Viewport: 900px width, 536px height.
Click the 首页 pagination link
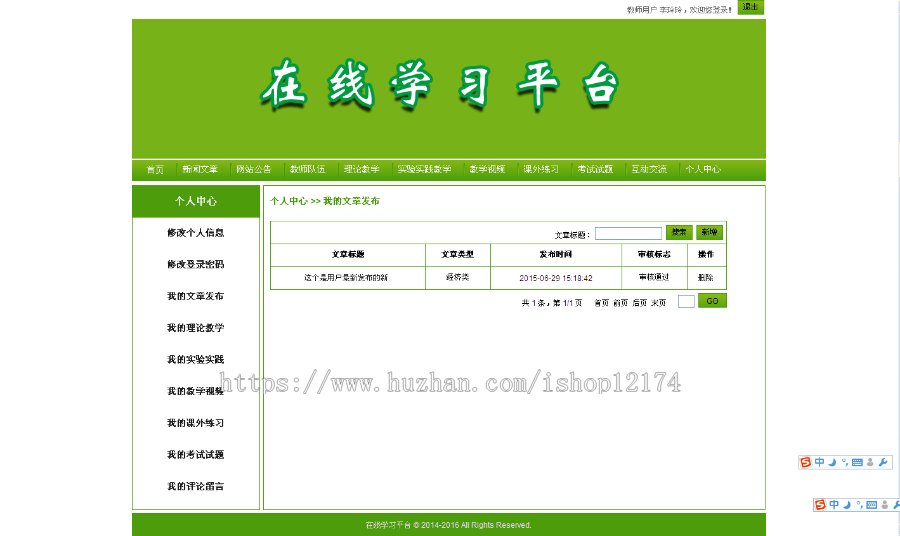pyautogui.click(x=602, y=303)
